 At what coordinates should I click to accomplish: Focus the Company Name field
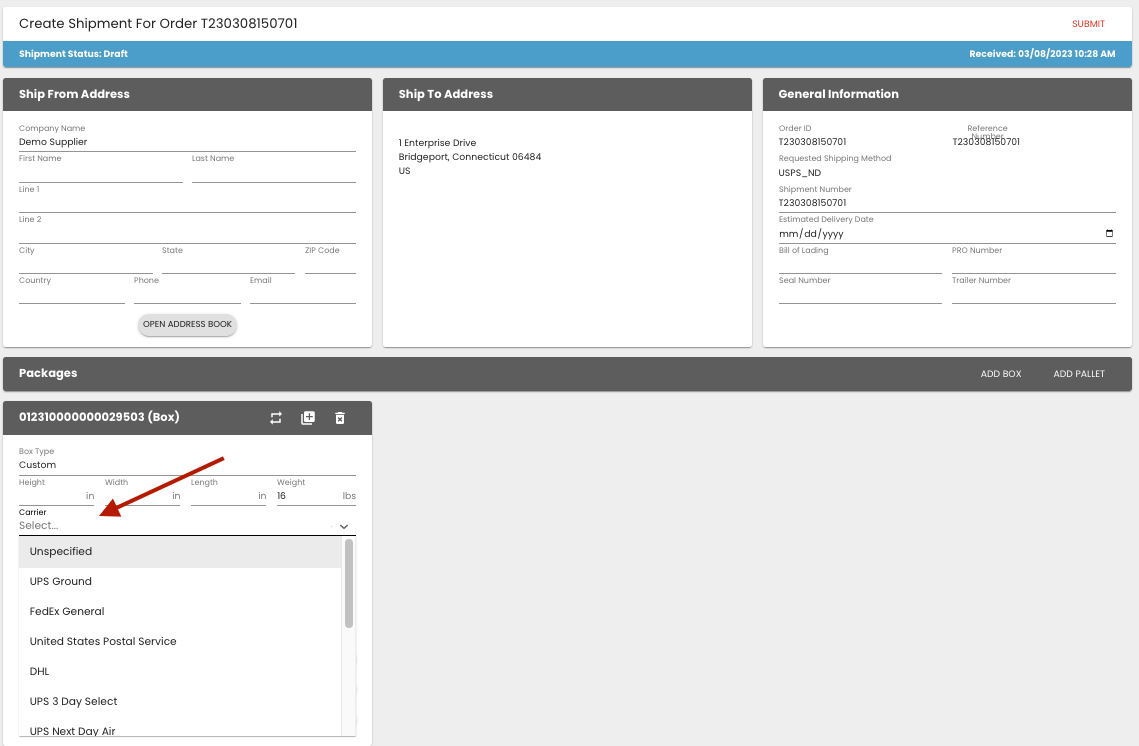187,142
